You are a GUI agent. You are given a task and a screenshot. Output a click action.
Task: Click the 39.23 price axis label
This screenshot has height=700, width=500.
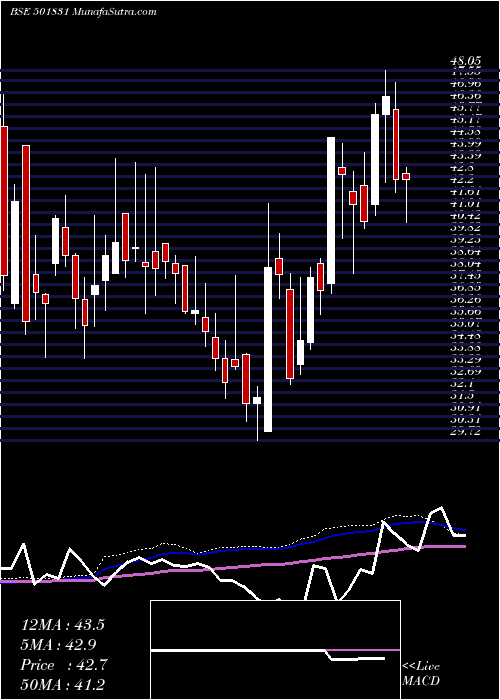466,240
